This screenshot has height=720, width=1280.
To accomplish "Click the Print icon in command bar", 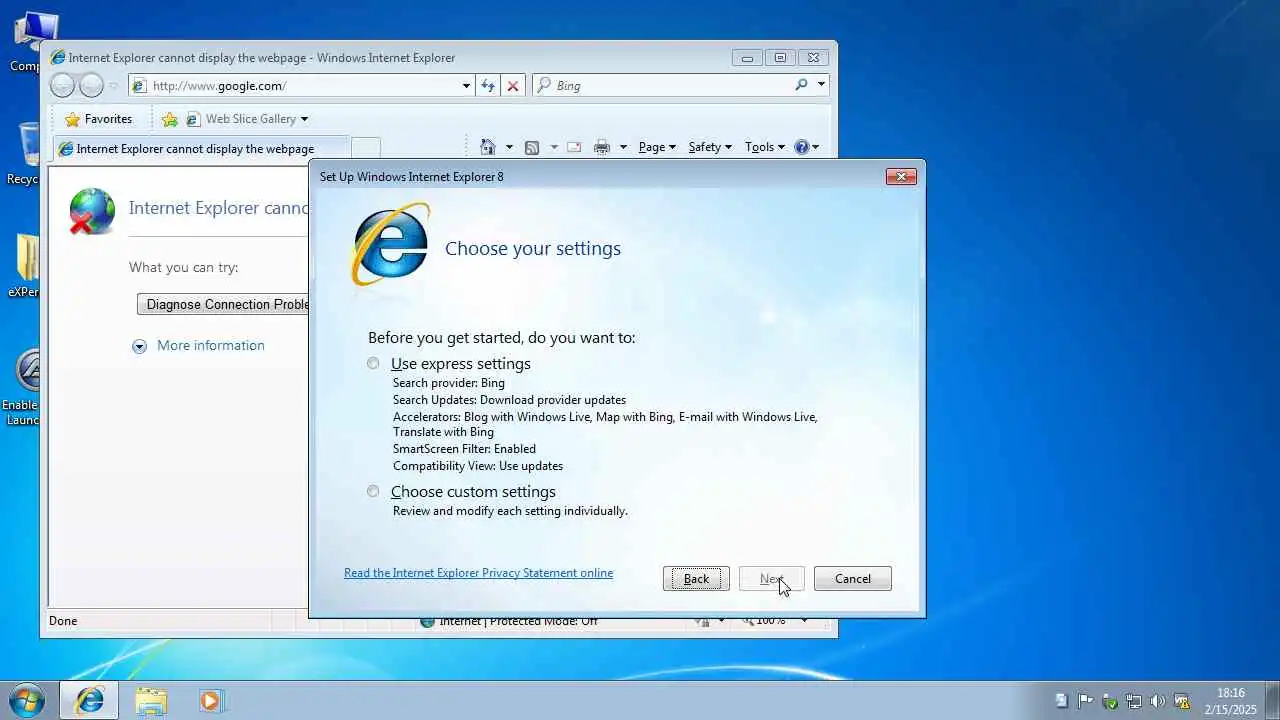I will pyautogui.click(x=602, y=147).
